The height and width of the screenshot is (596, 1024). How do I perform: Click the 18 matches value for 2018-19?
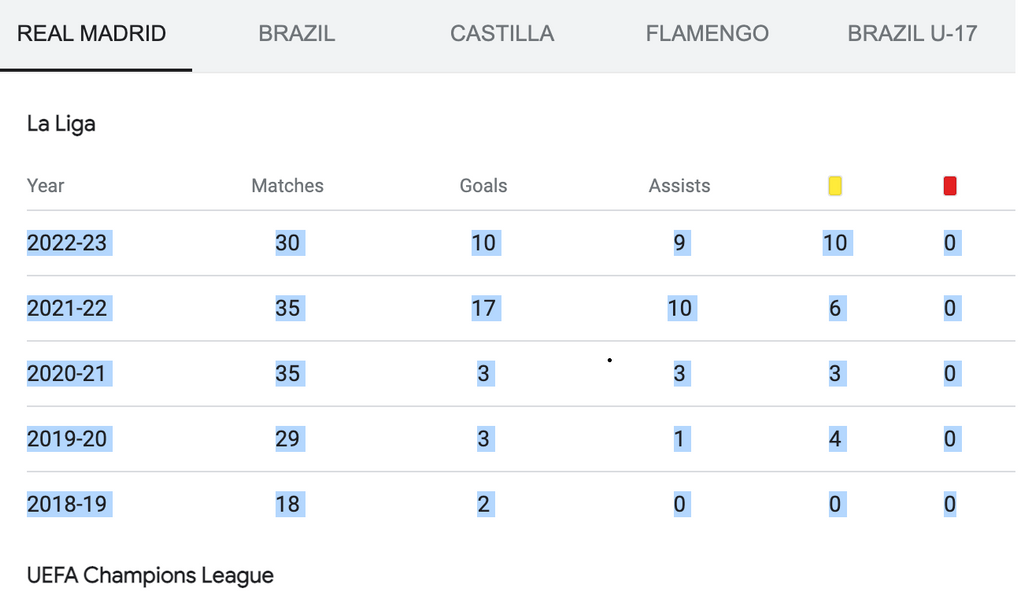point(288,504)
